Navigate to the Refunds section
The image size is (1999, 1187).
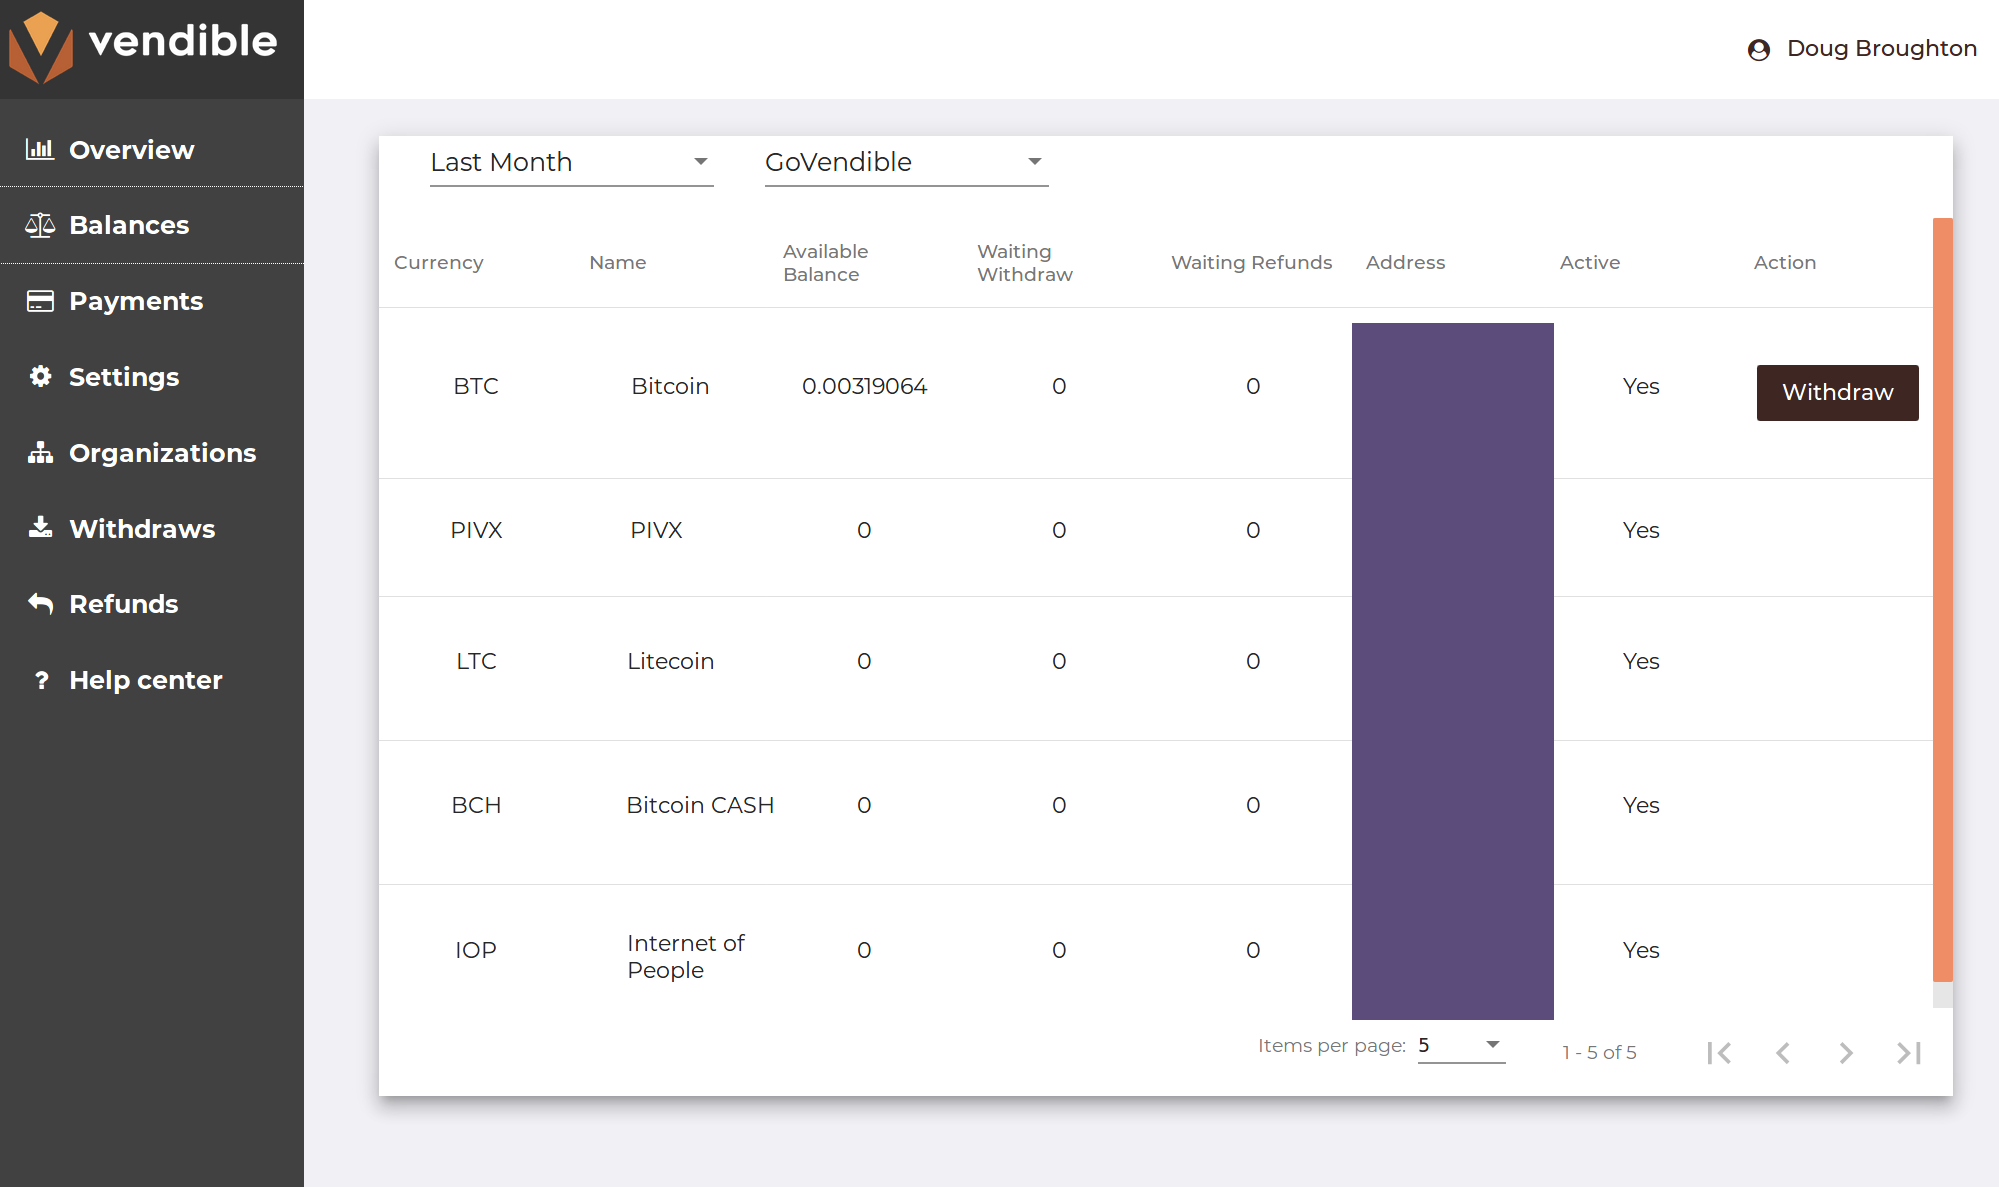click(x=123, y=603)
